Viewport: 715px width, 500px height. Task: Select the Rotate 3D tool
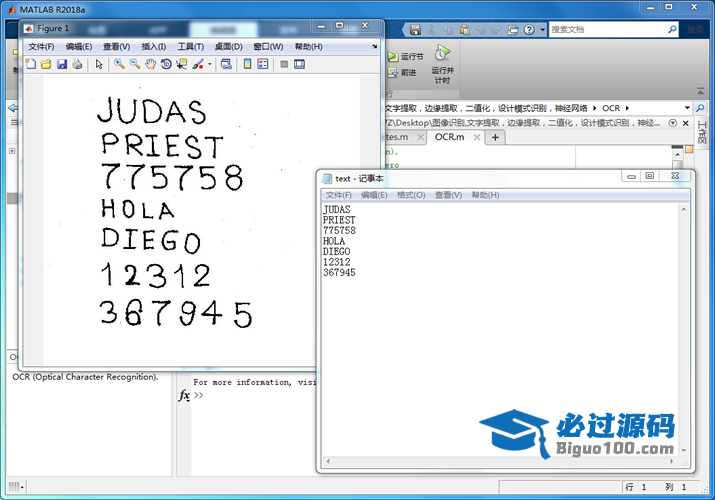point(166,64)
